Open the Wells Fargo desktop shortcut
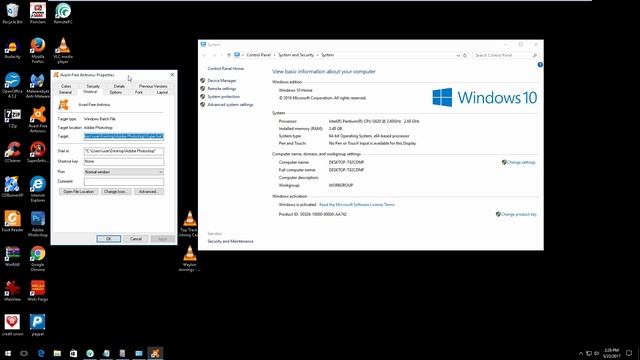640x360 pixels. pyautogui.click(x=38, y=291)
